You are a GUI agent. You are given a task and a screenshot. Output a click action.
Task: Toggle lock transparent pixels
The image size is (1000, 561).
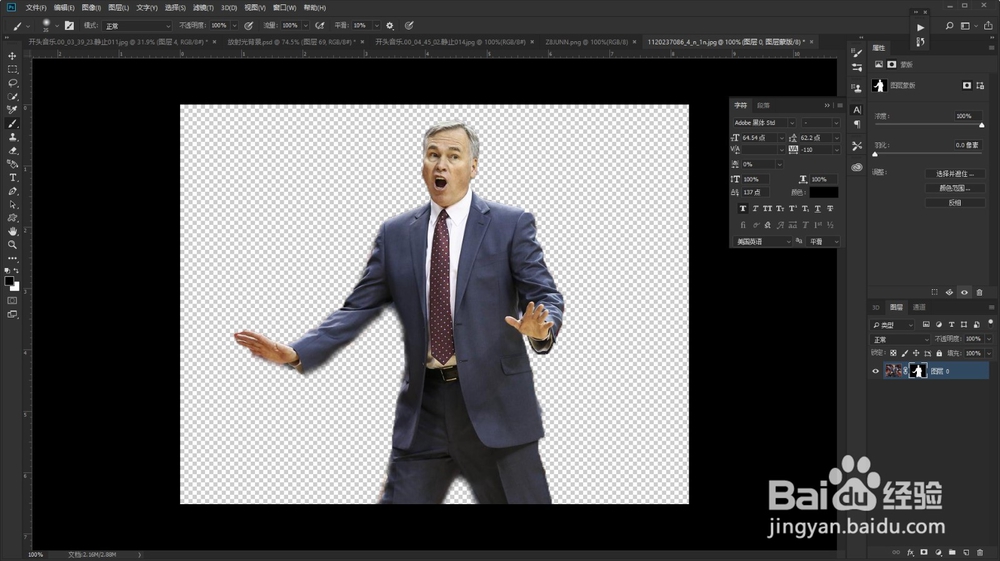(x=893, y=353)
